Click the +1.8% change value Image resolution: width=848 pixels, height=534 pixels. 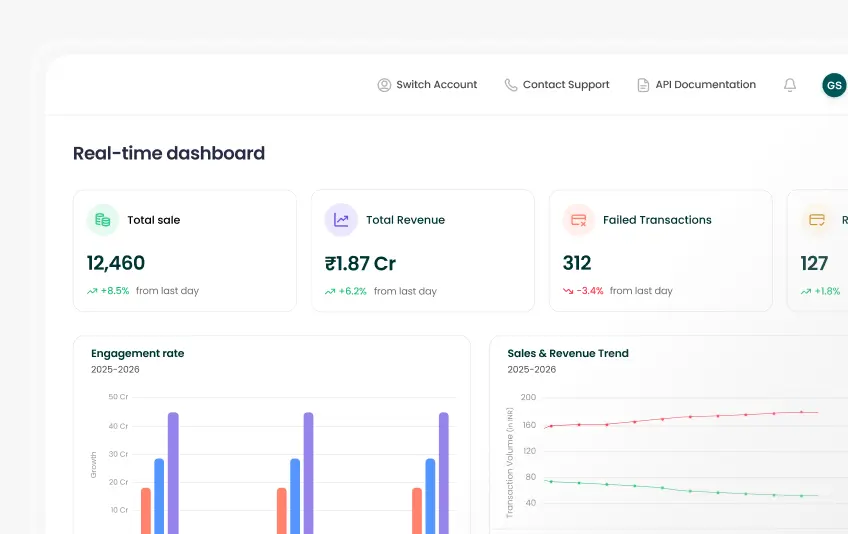(x=827, y=292)
